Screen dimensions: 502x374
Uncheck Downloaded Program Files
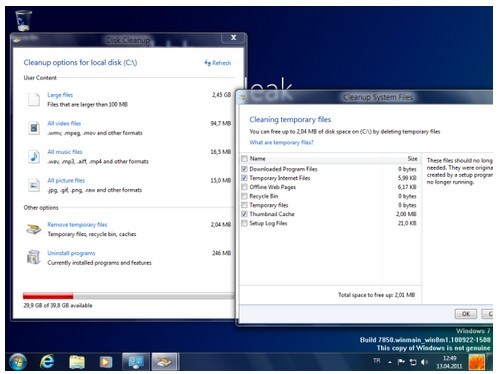244,169
